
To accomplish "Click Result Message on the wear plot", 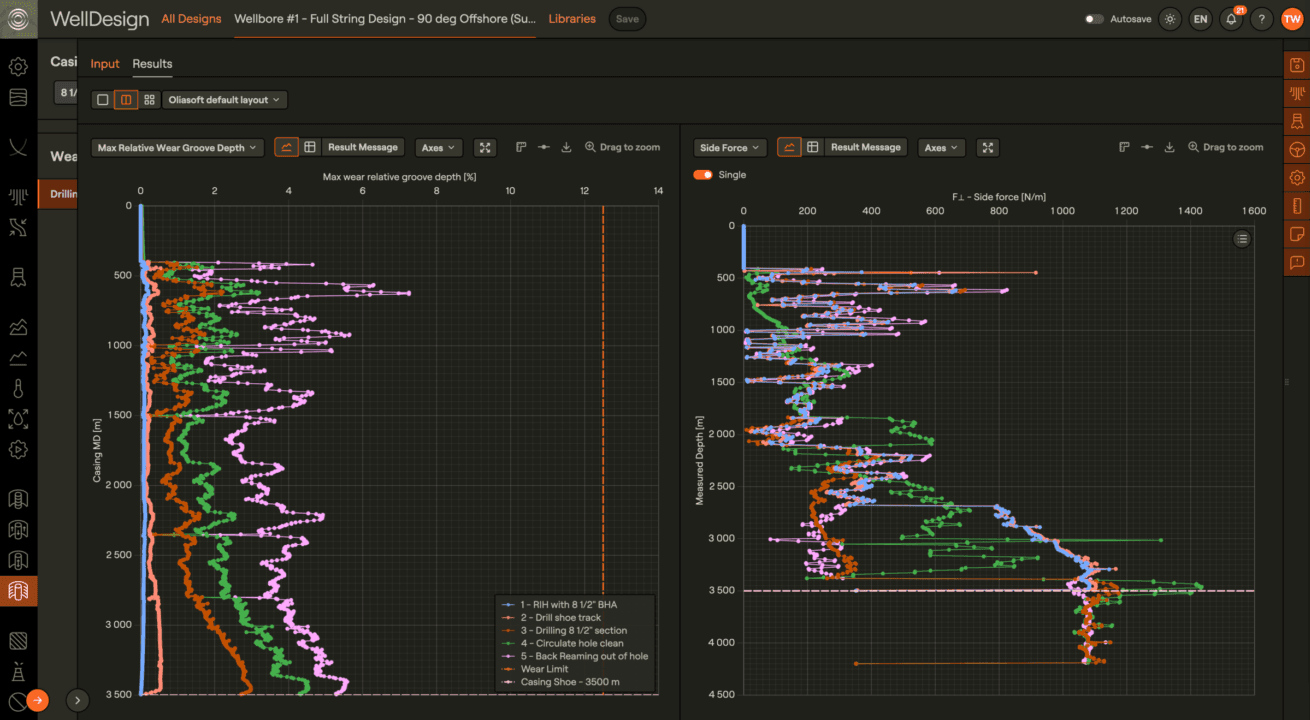I will (362, 148).
